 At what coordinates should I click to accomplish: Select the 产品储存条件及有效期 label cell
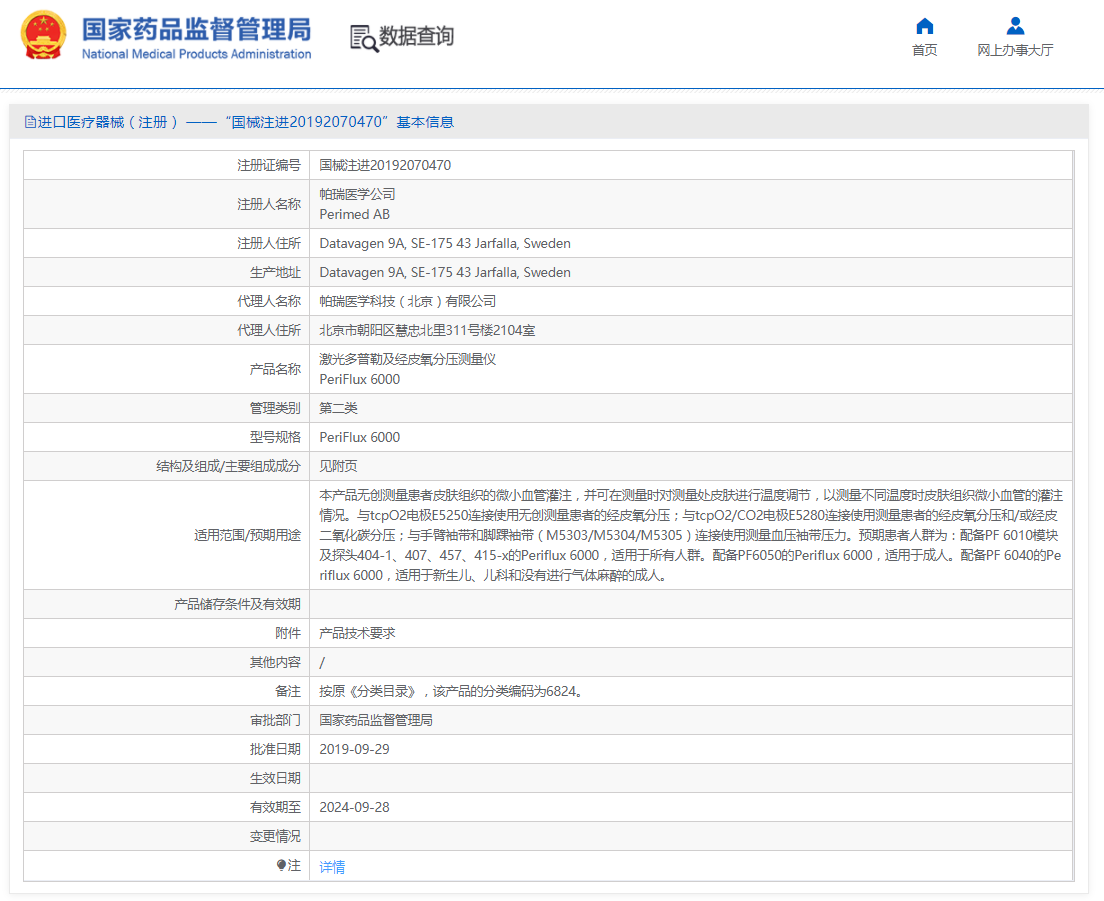click(166, 604)
